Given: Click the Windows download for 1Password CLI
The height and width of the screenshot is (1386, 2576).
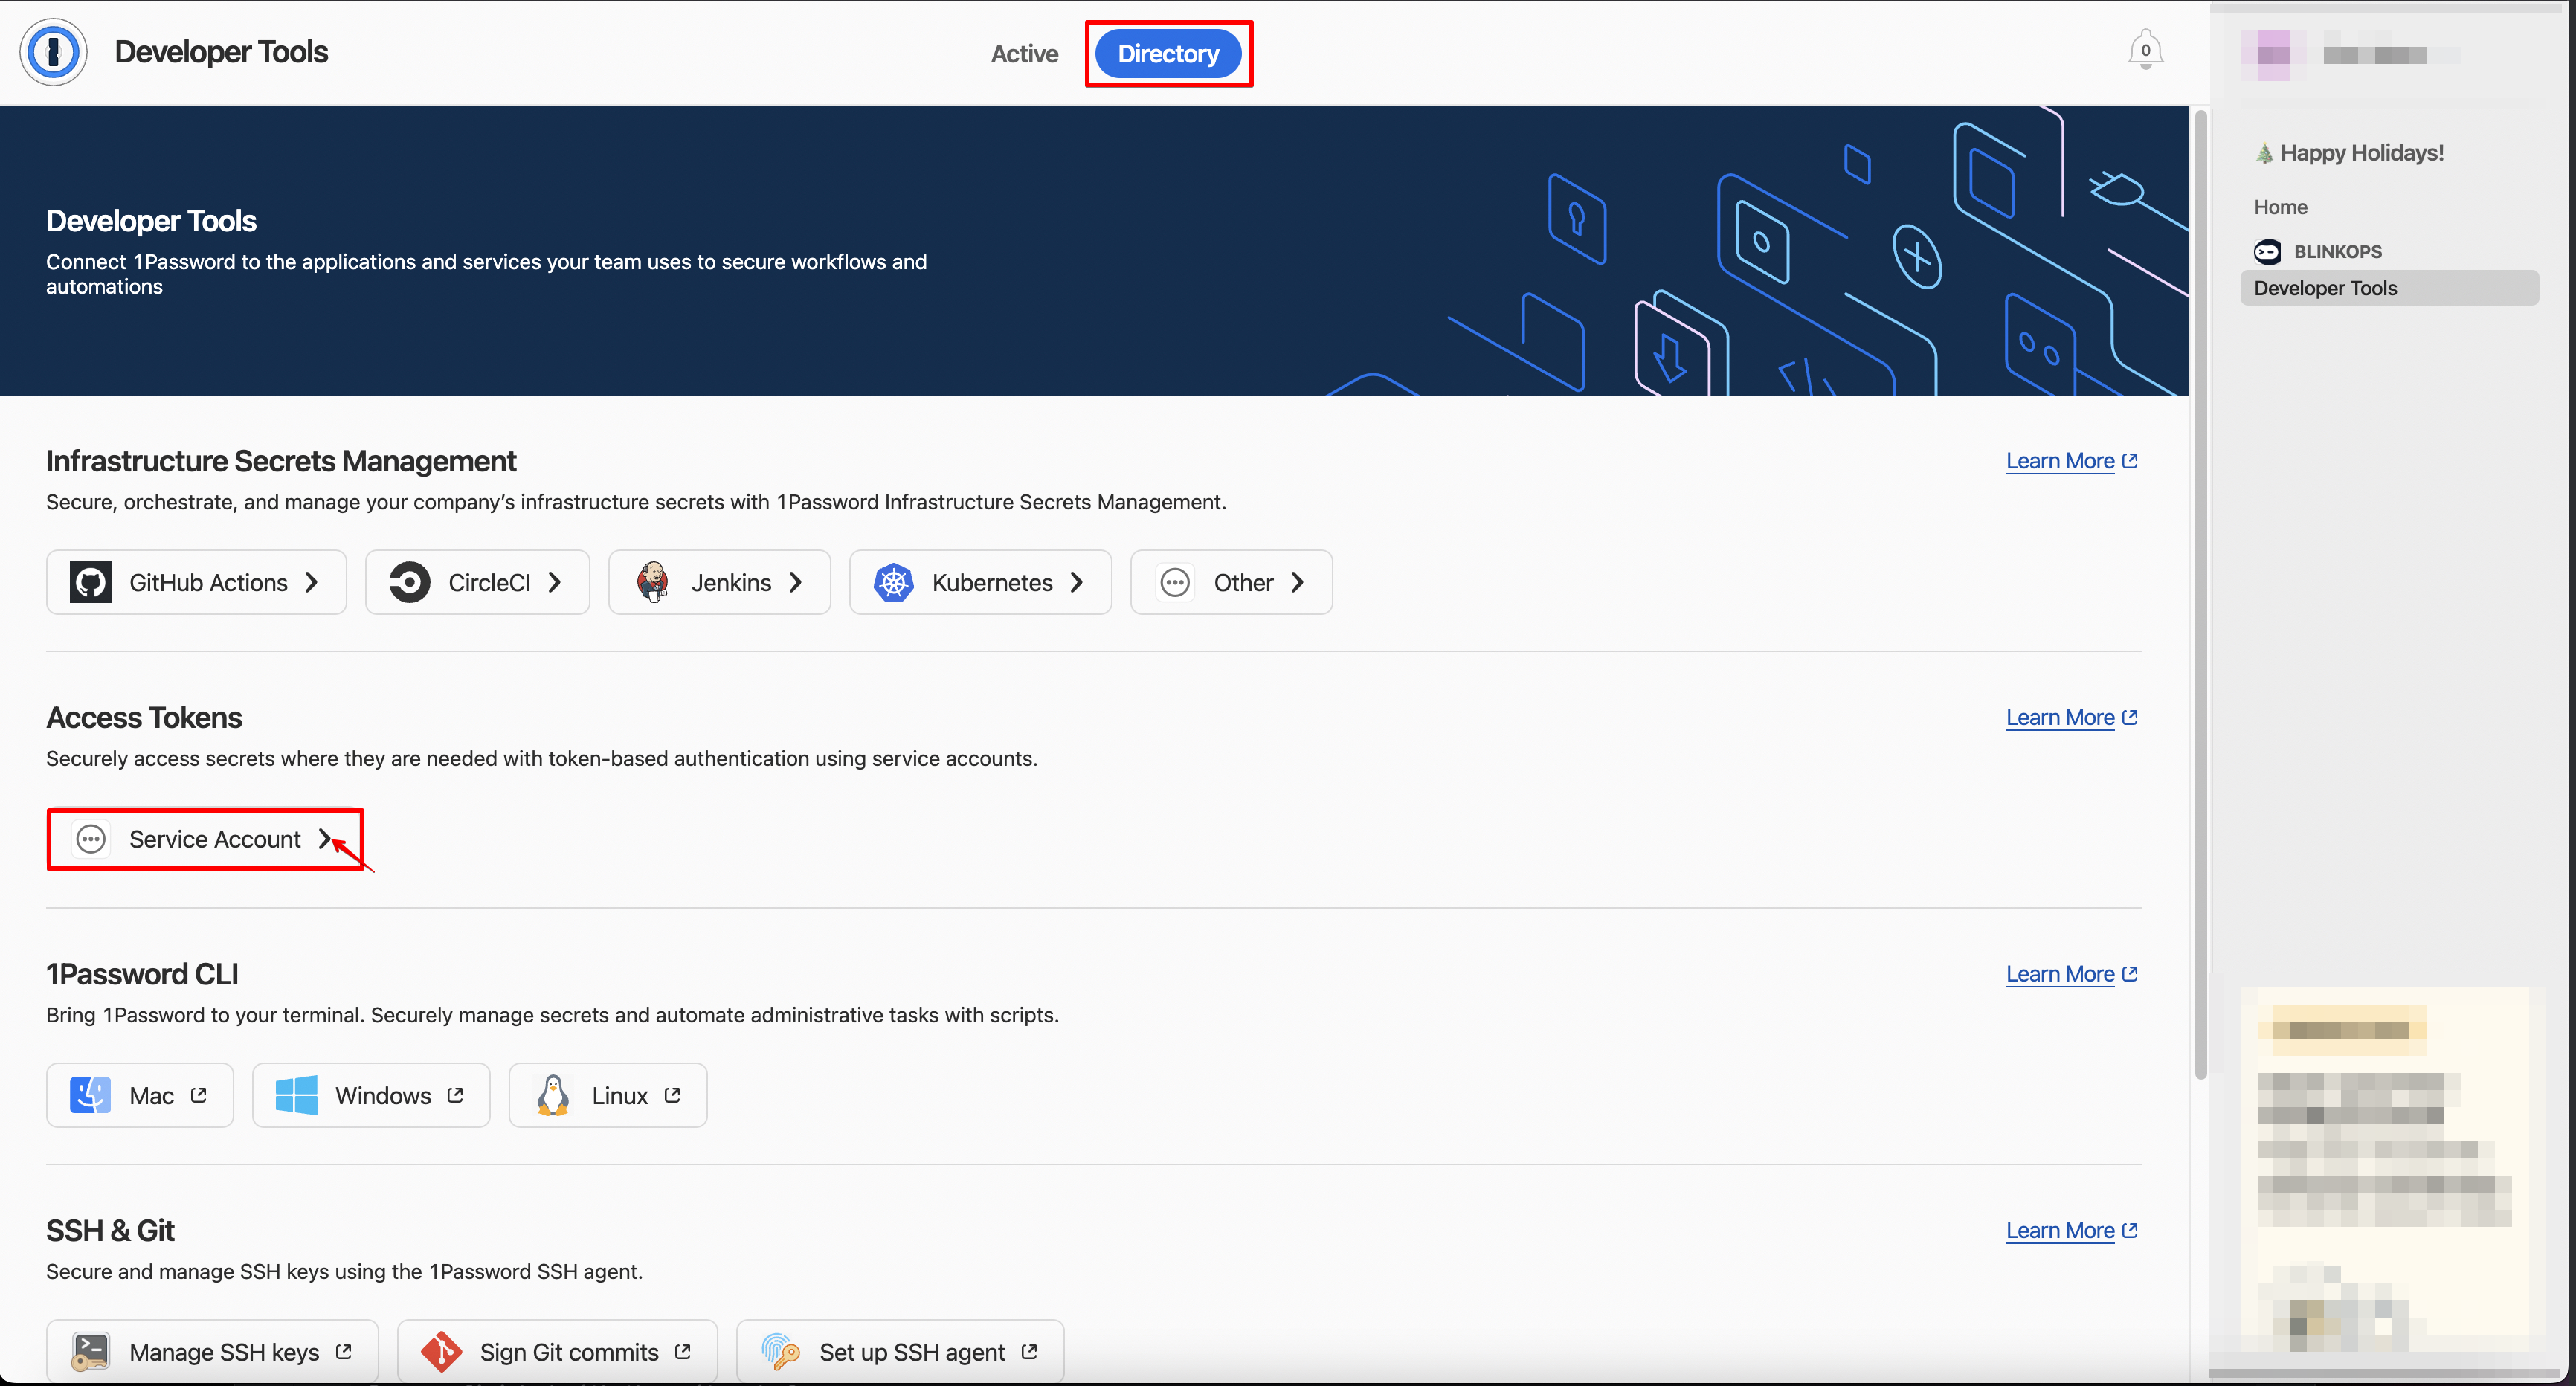Looking at the screenshot, I should pyautogui.click(x=370, y=1095).
